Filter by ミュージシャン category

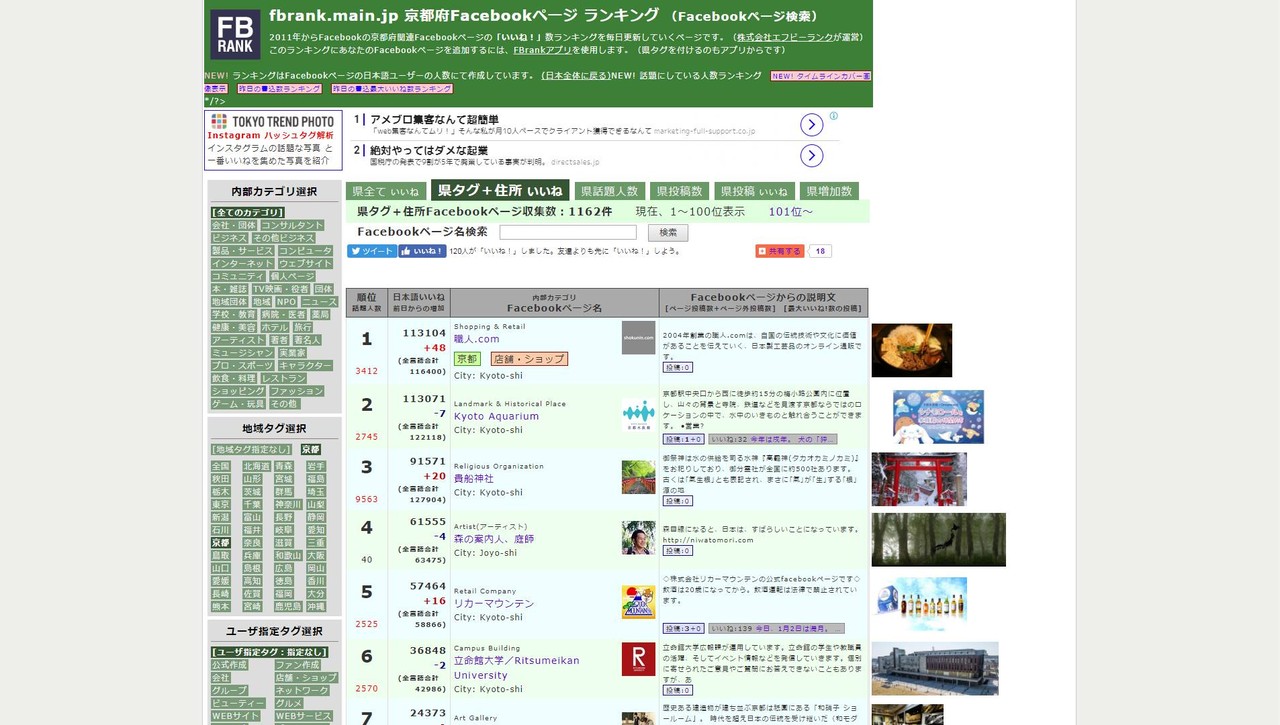(x=241, y=353)
